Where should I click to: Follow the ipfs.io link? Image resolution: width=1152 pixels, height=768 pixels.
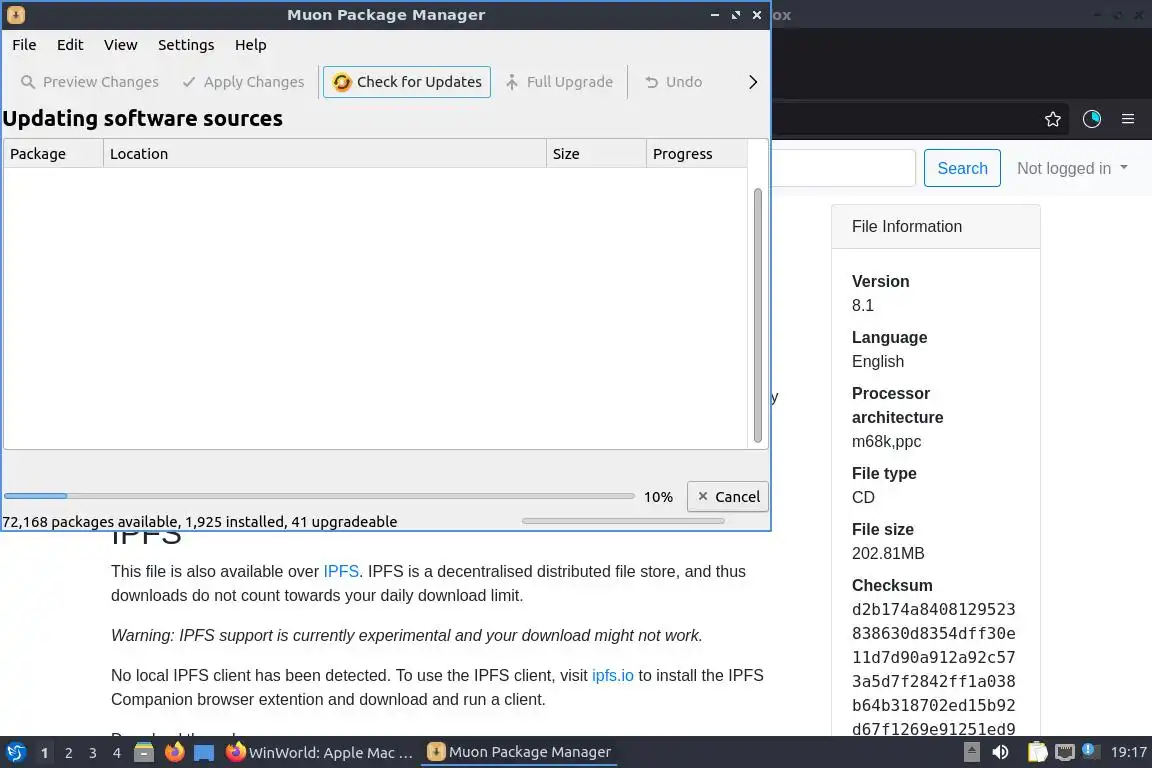[613, 675]
